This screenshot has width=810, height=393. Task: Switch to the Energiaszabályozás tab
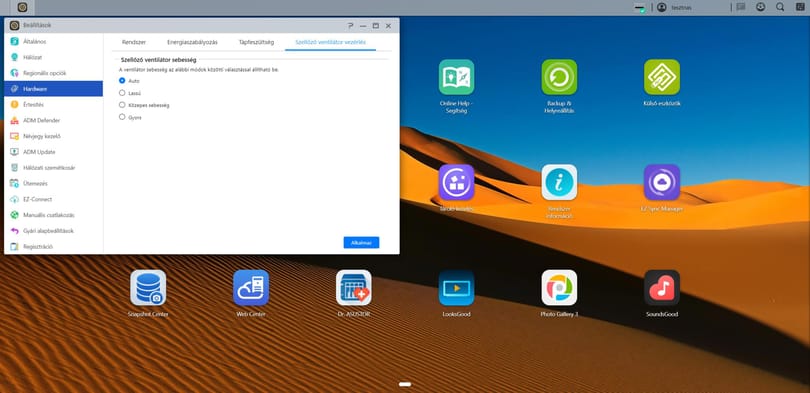(x=192, y=42)
